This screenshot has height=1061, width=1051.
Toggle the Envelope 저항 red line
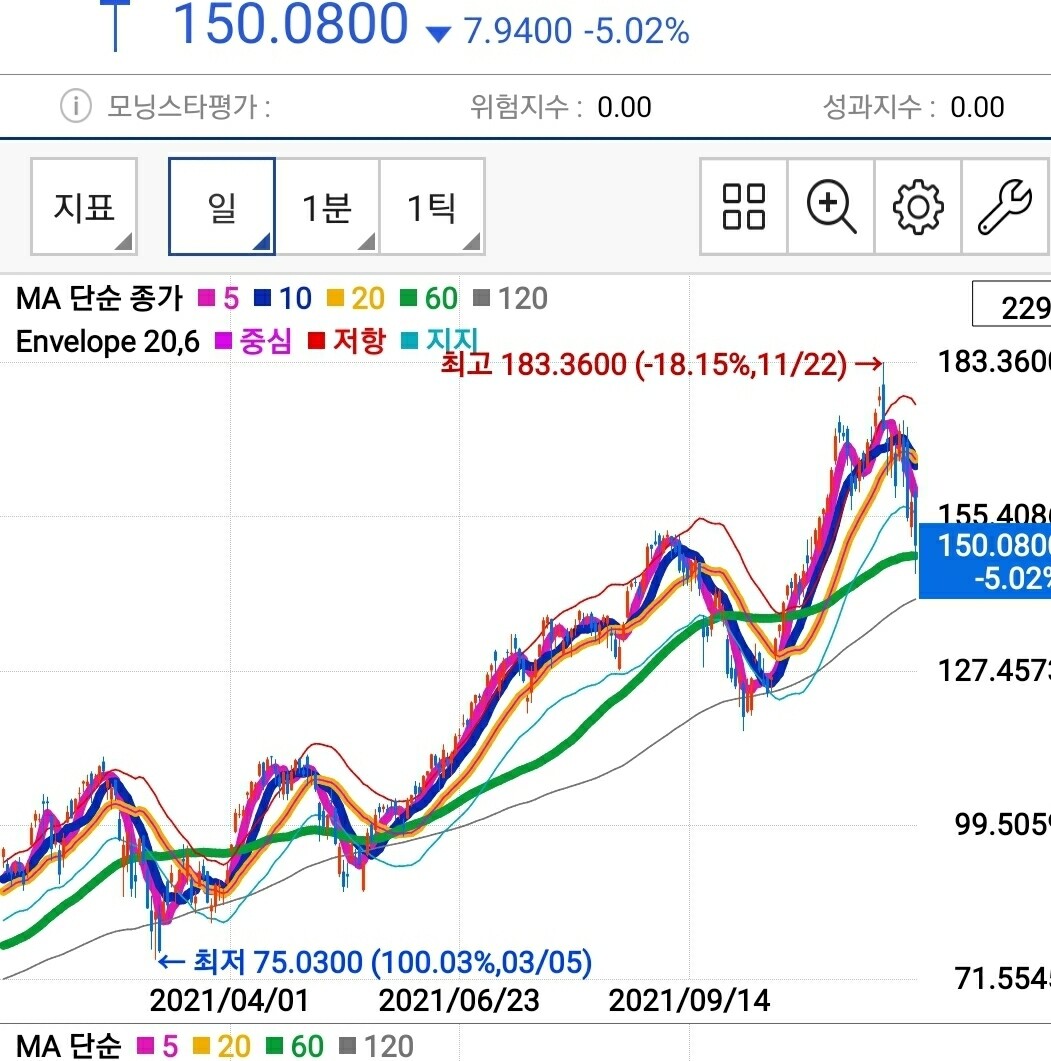346,342
